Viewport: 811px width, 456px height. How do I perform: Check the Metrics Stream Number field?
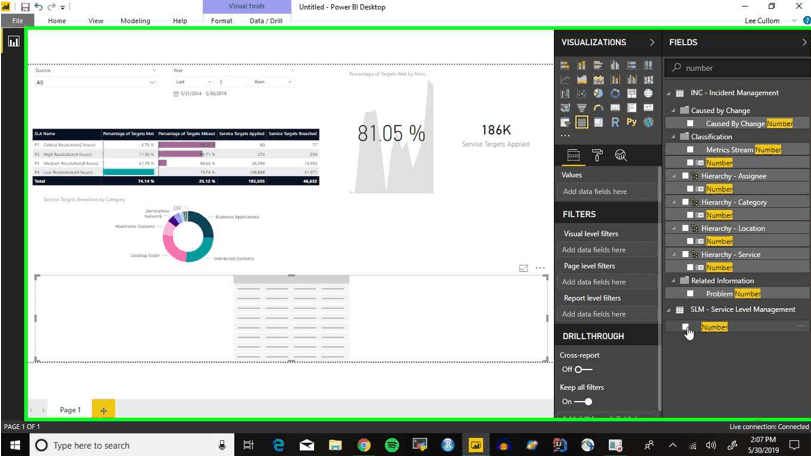[690, 149]
